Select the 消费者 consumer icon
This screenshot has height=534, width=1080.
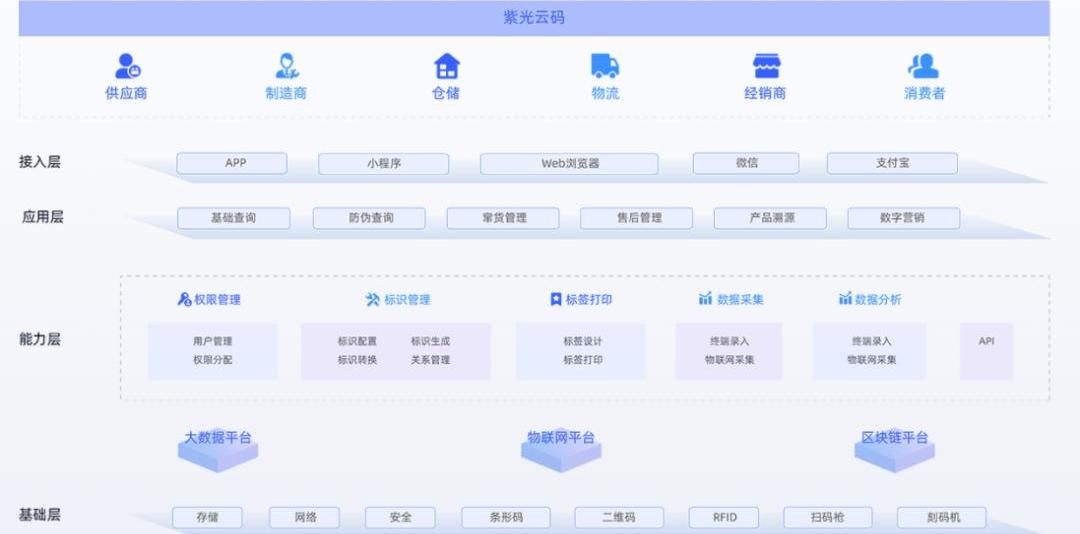click(x=924, y=66)
